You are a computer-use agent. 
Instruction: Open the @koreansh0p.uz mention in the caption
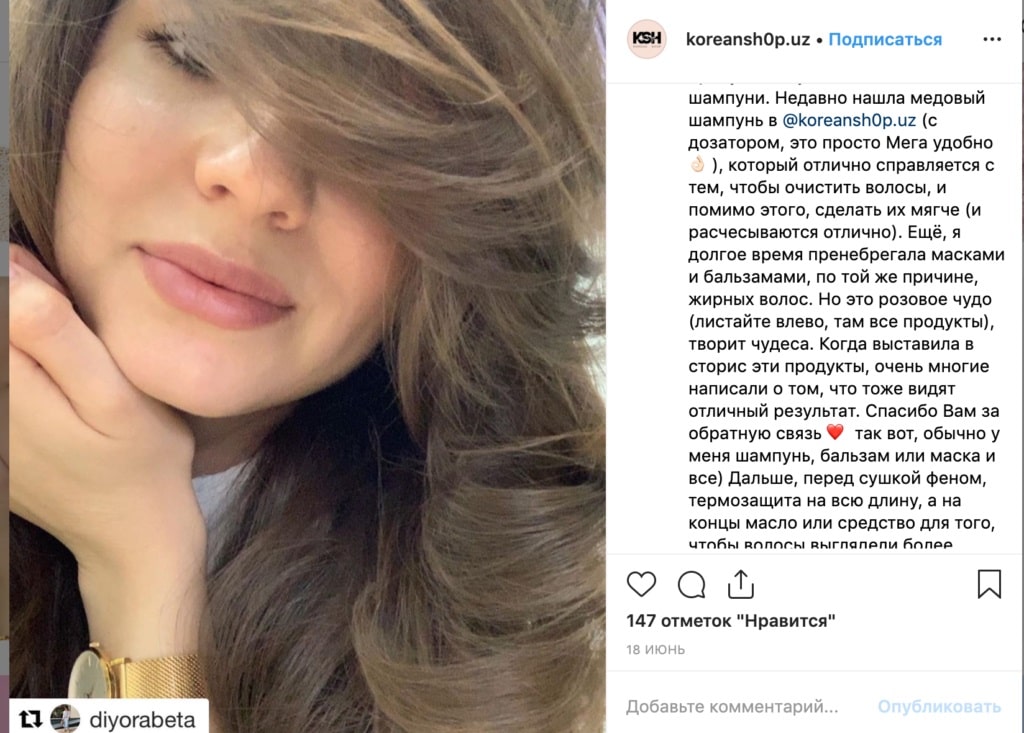coord(848,120)
